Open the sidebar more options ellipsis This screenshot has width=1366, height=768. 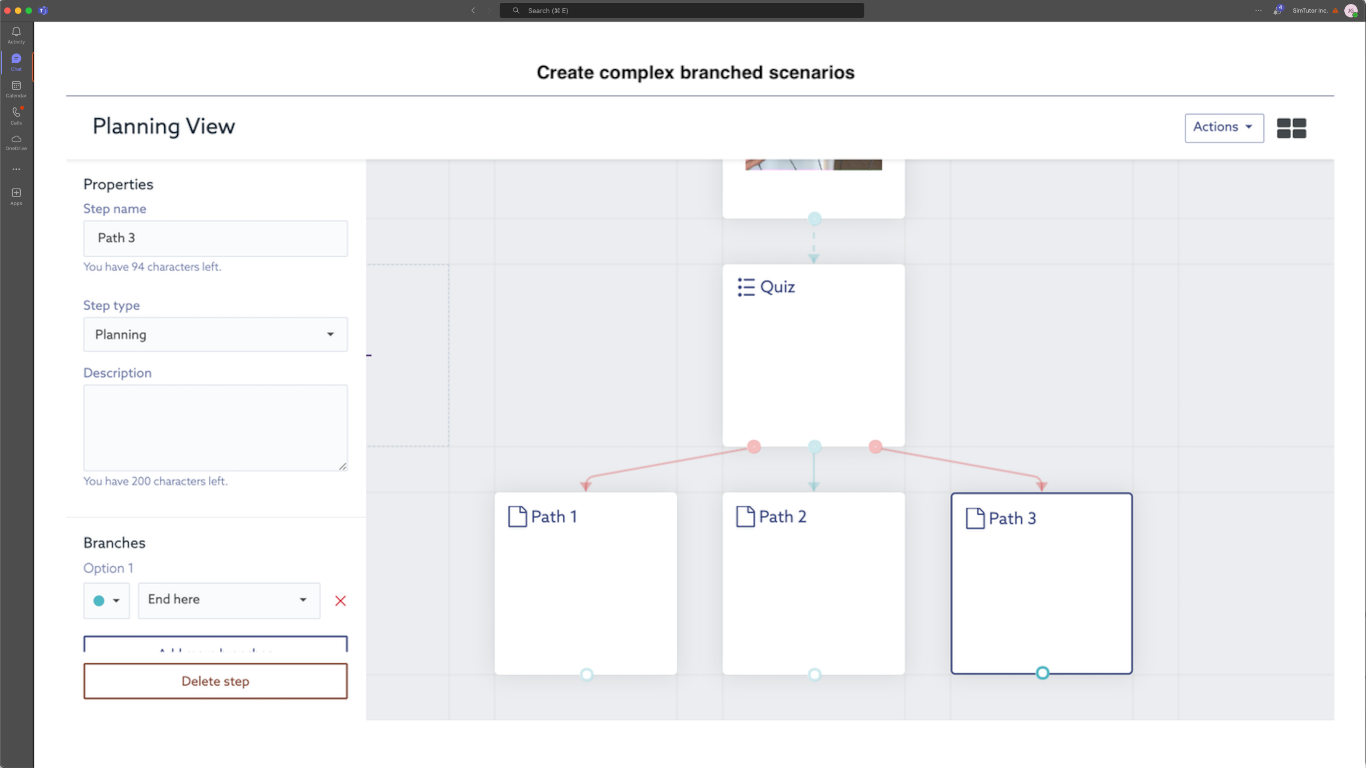coord(16,169)
